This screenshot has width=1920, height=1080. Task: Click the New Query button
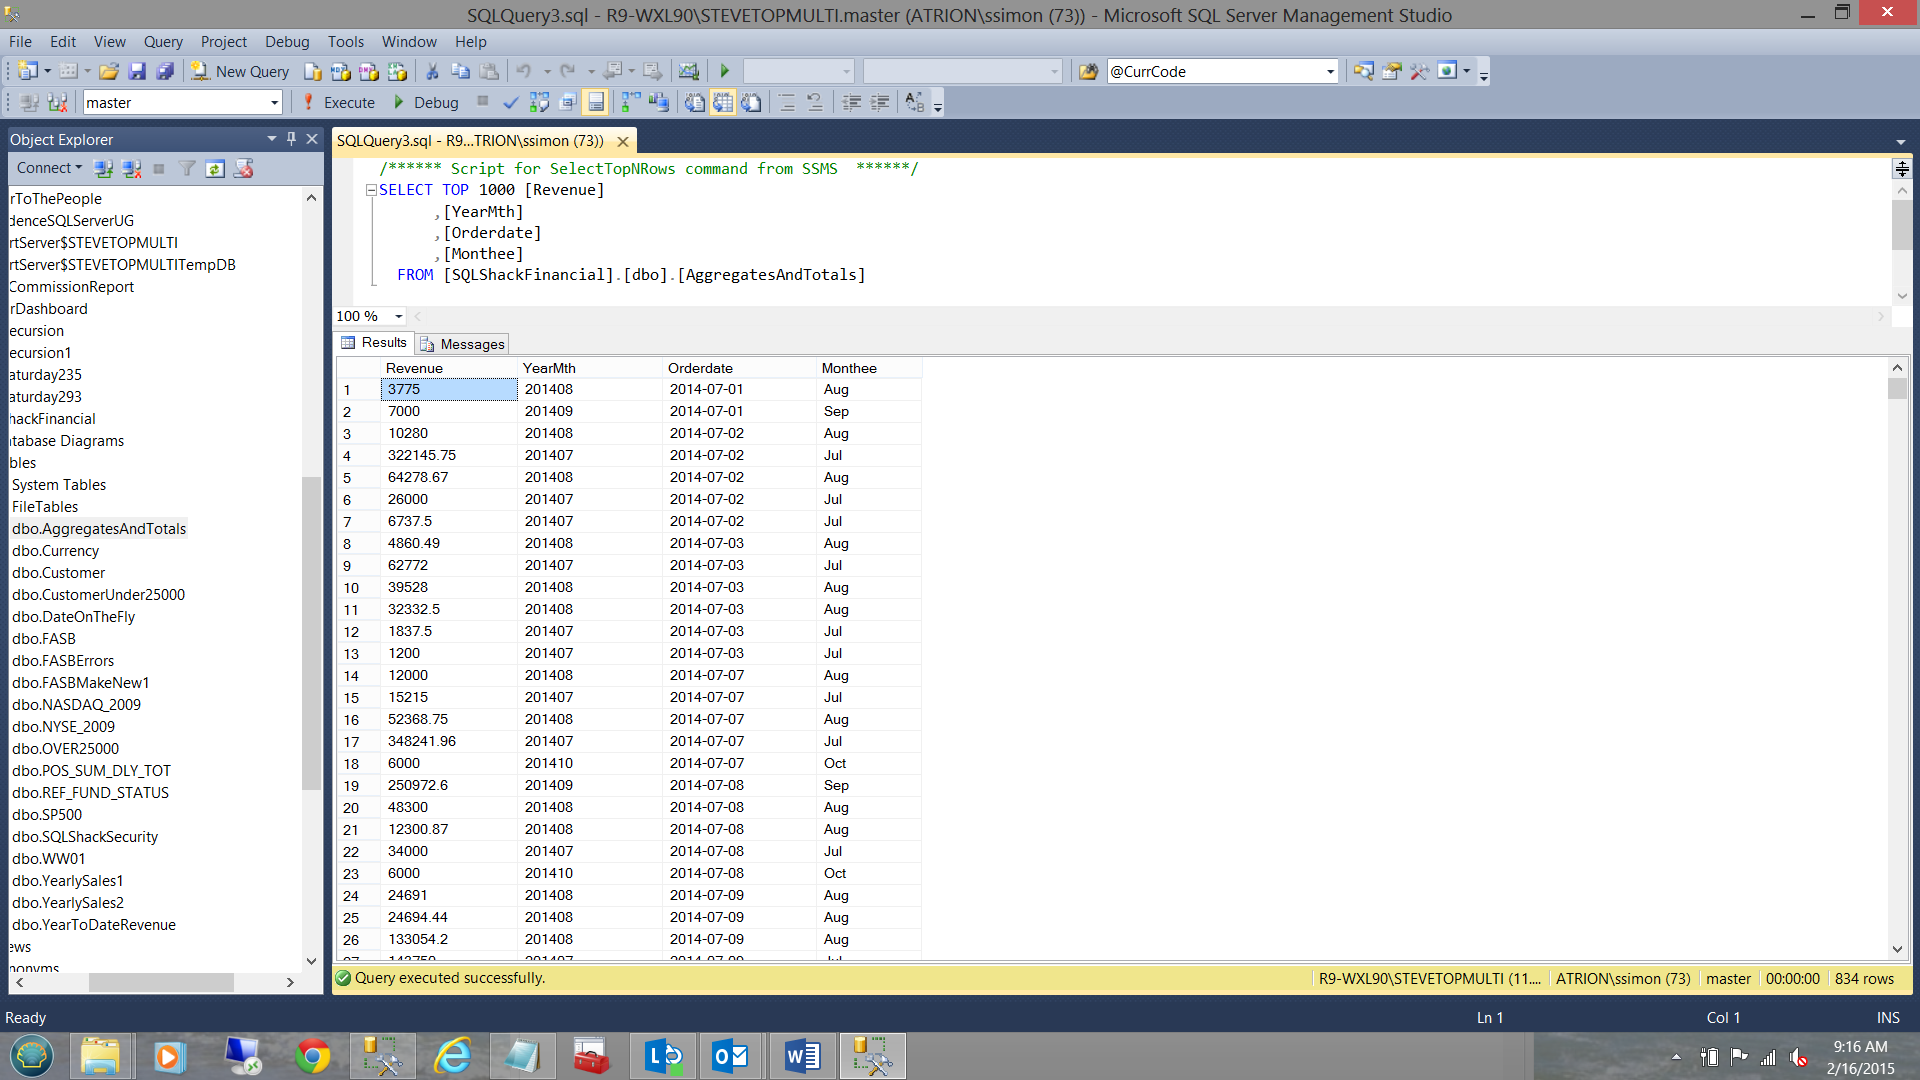coord(241,71)
